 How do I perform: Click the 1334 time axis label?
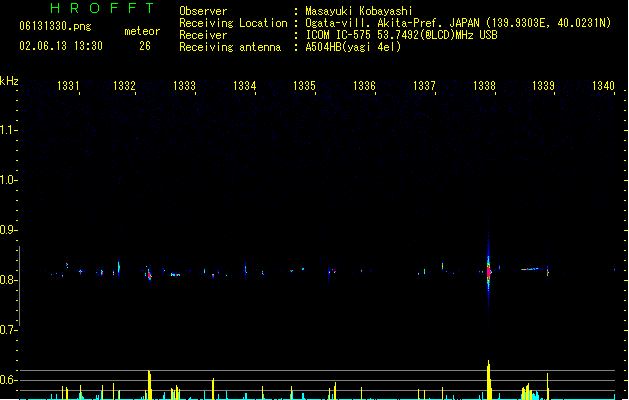click(x=244, y=86)
